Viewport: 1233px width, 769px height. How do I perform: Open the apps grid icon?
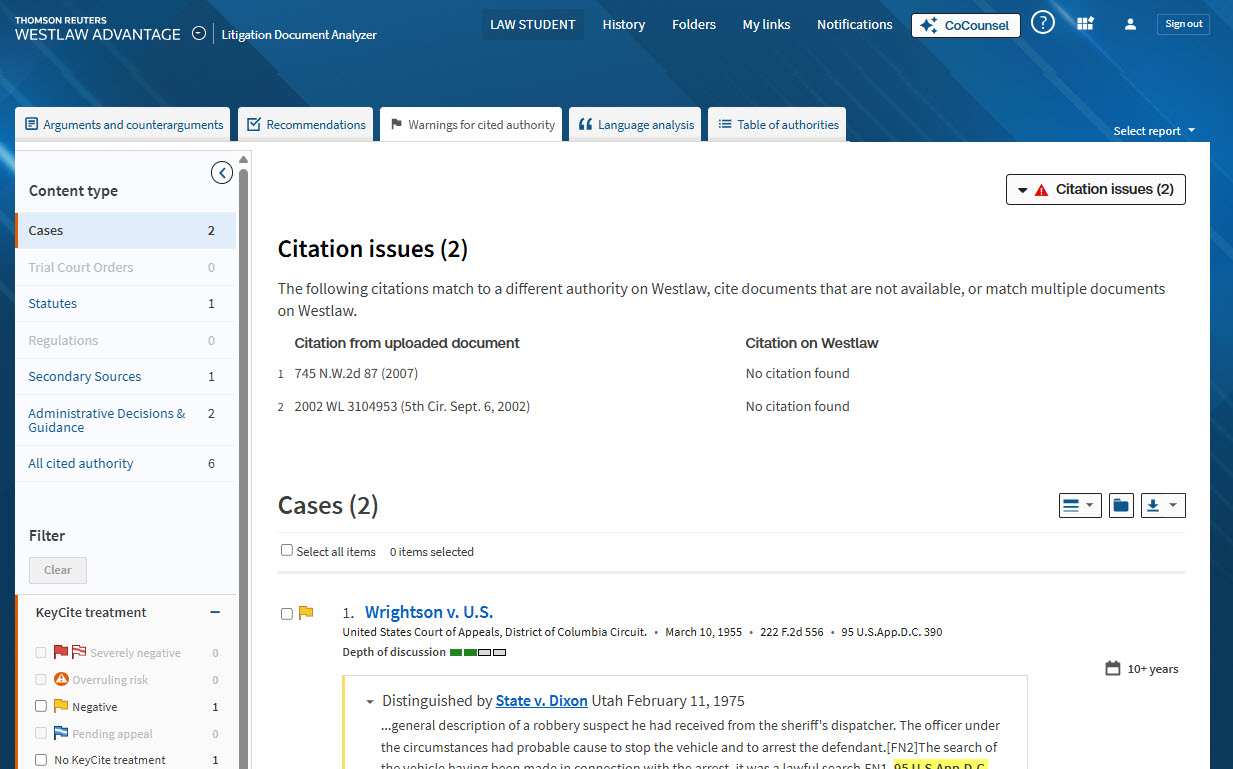[1085, 24]
